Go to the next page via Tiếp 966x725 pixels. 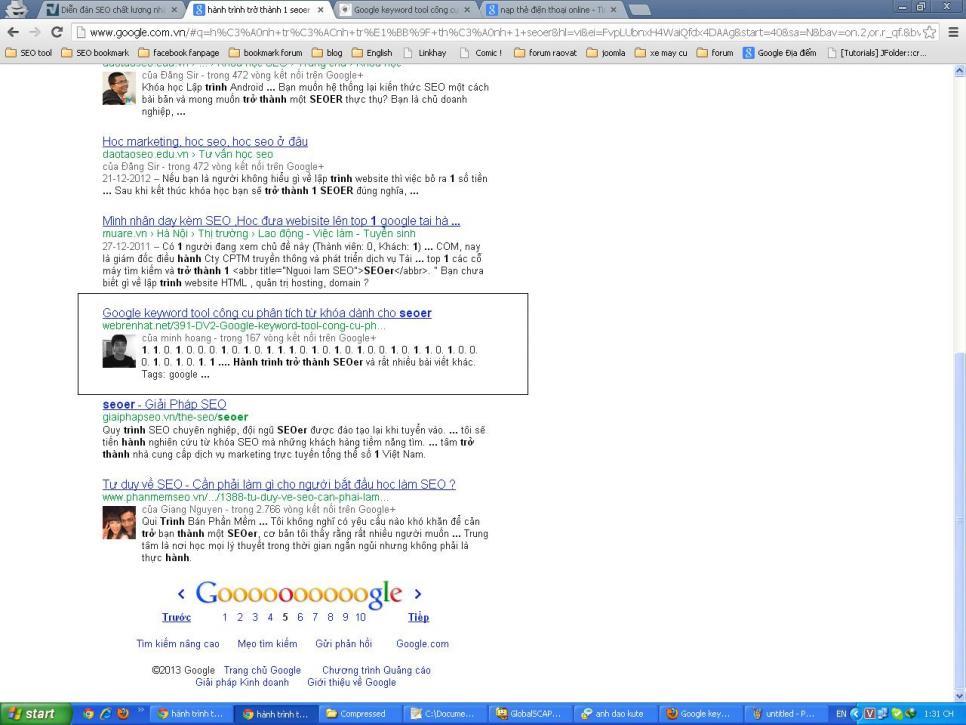pos(418,617)
